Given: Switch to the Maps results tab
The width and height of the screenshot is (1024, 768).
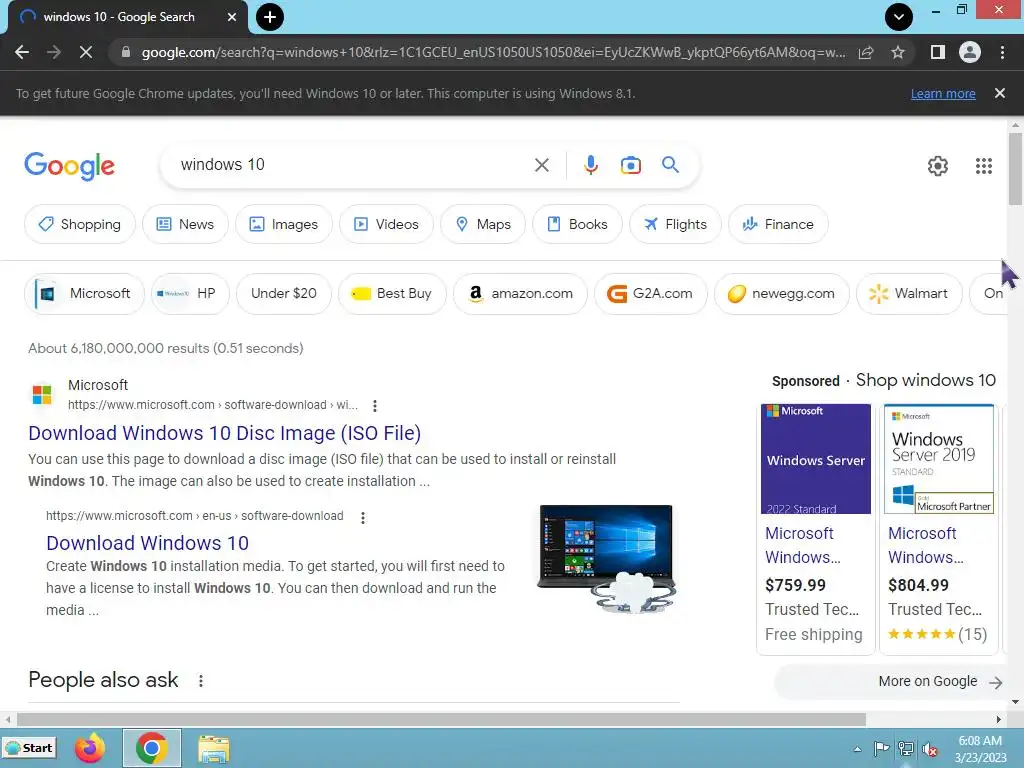Looking at the screenshot, I should (x=483, y=224).
